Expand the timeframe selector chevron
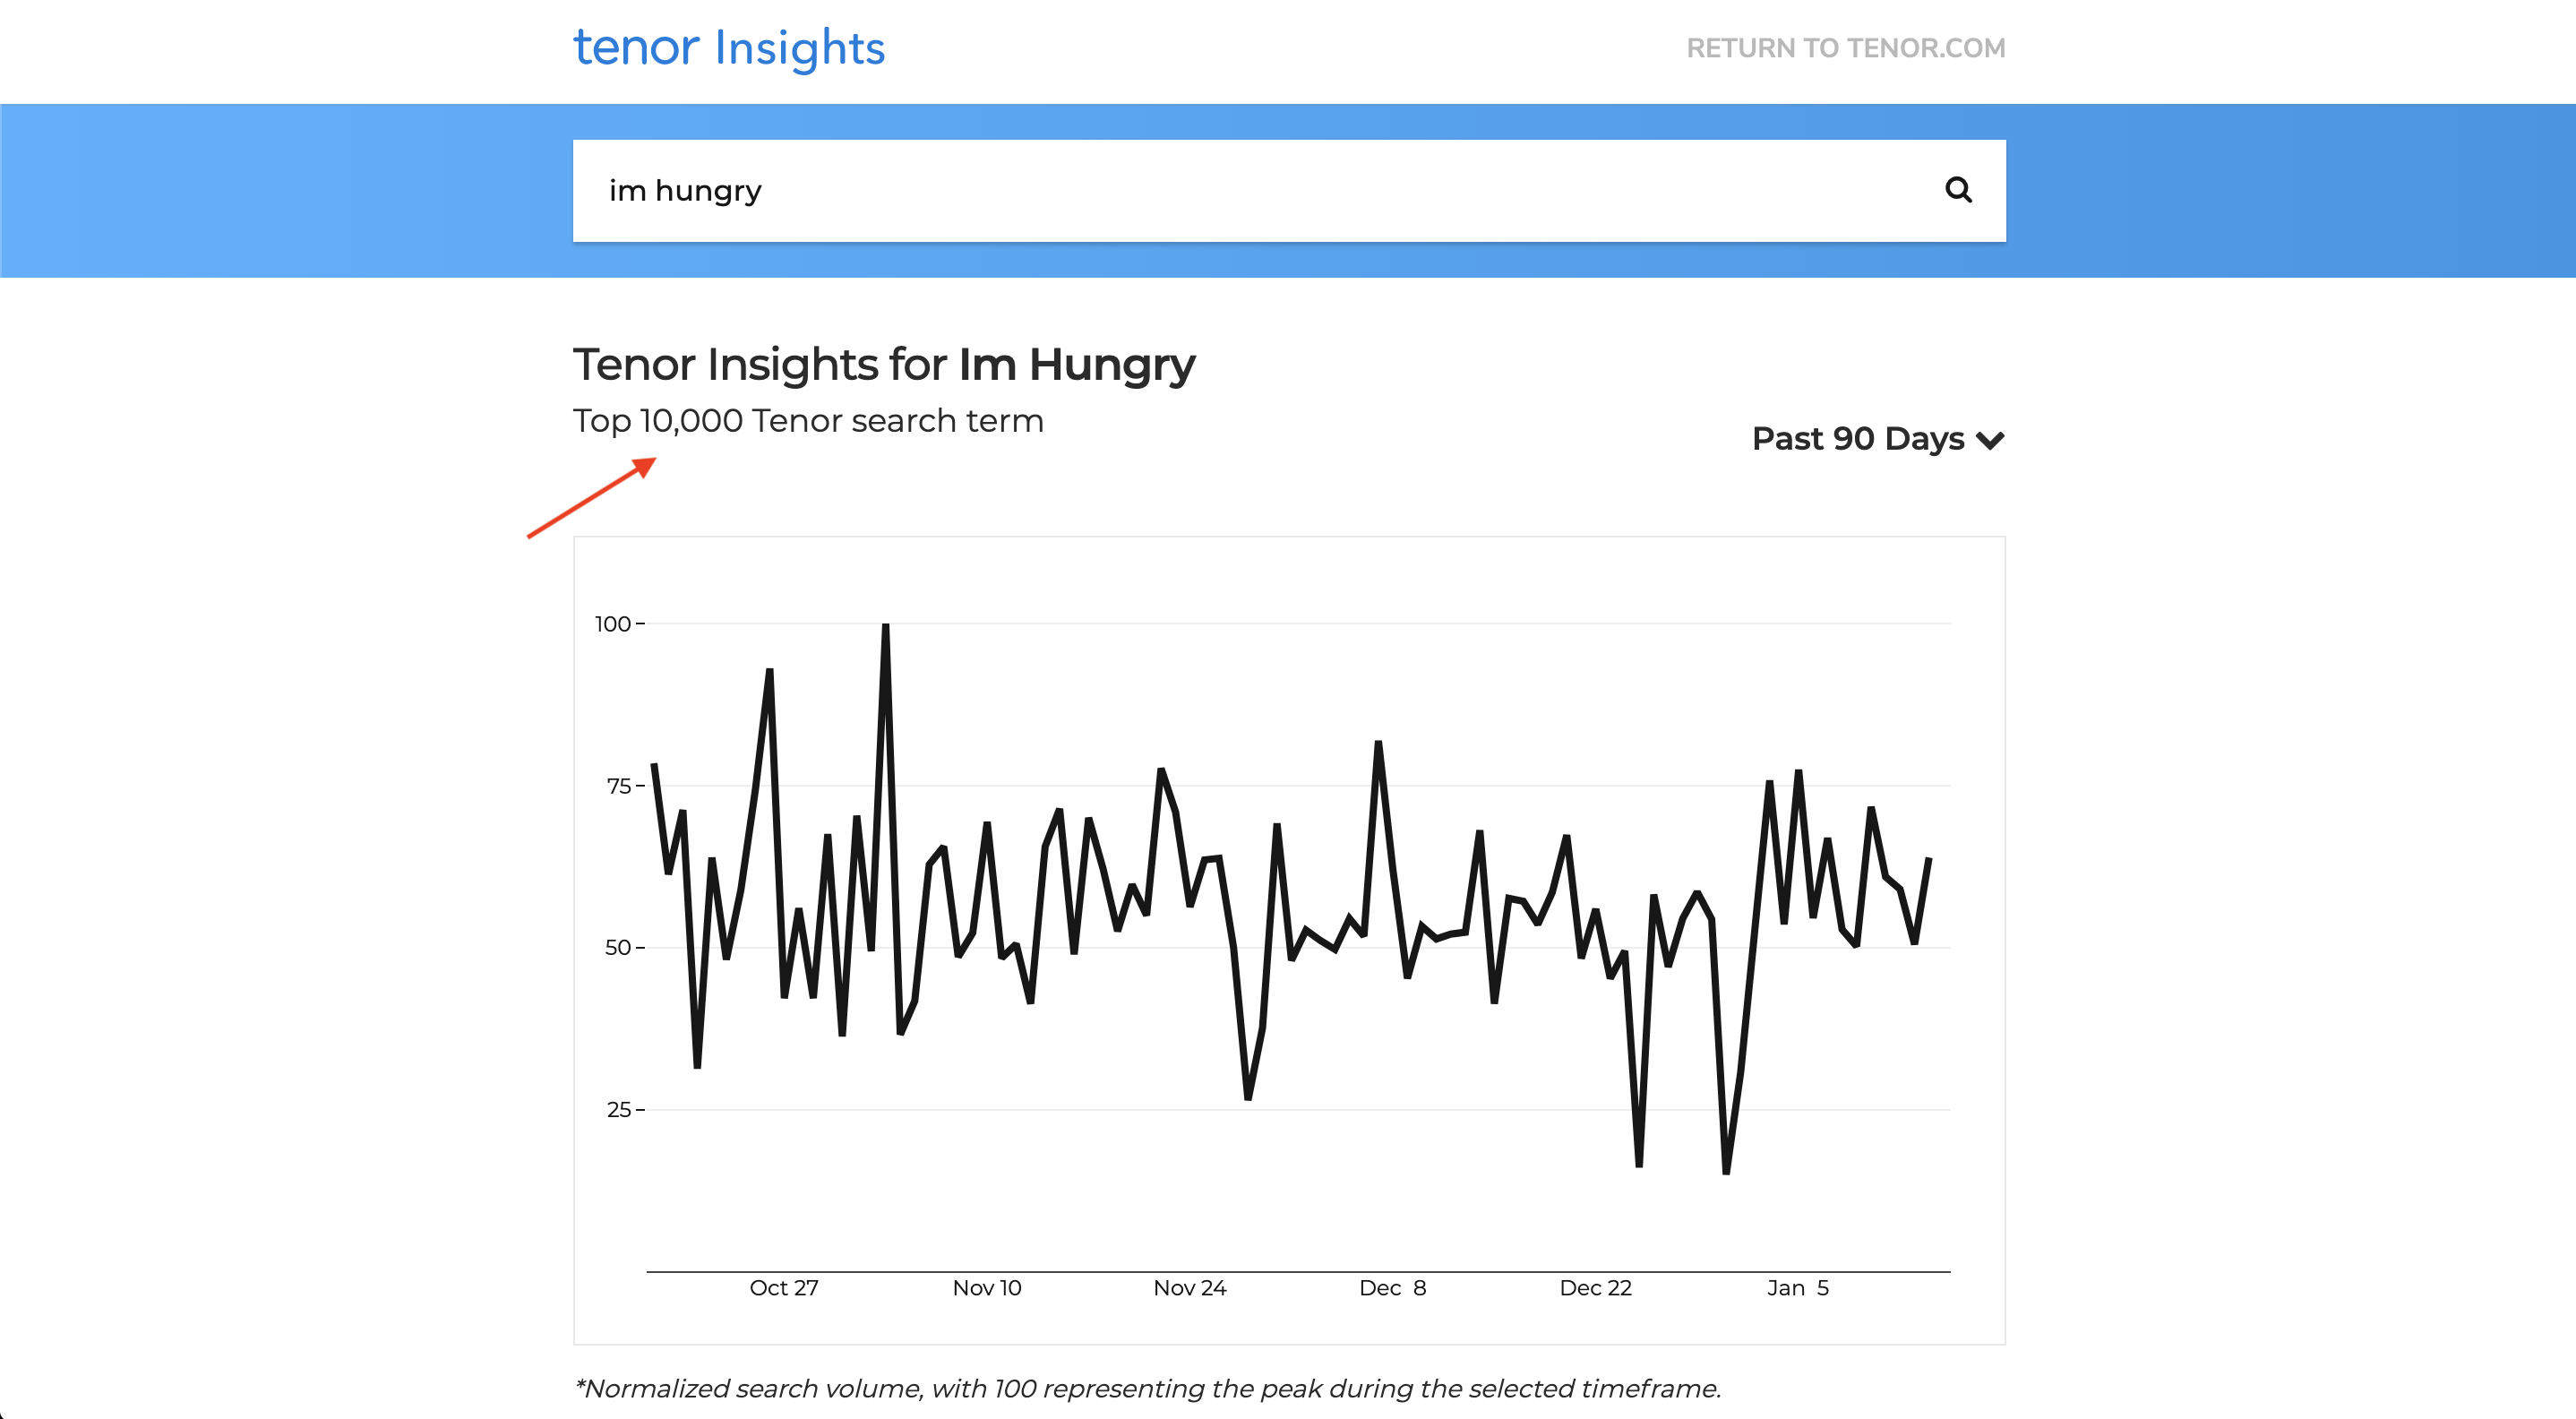Image resolution: width=2576 pixels, height=1419 pixels. [1991, 440]
